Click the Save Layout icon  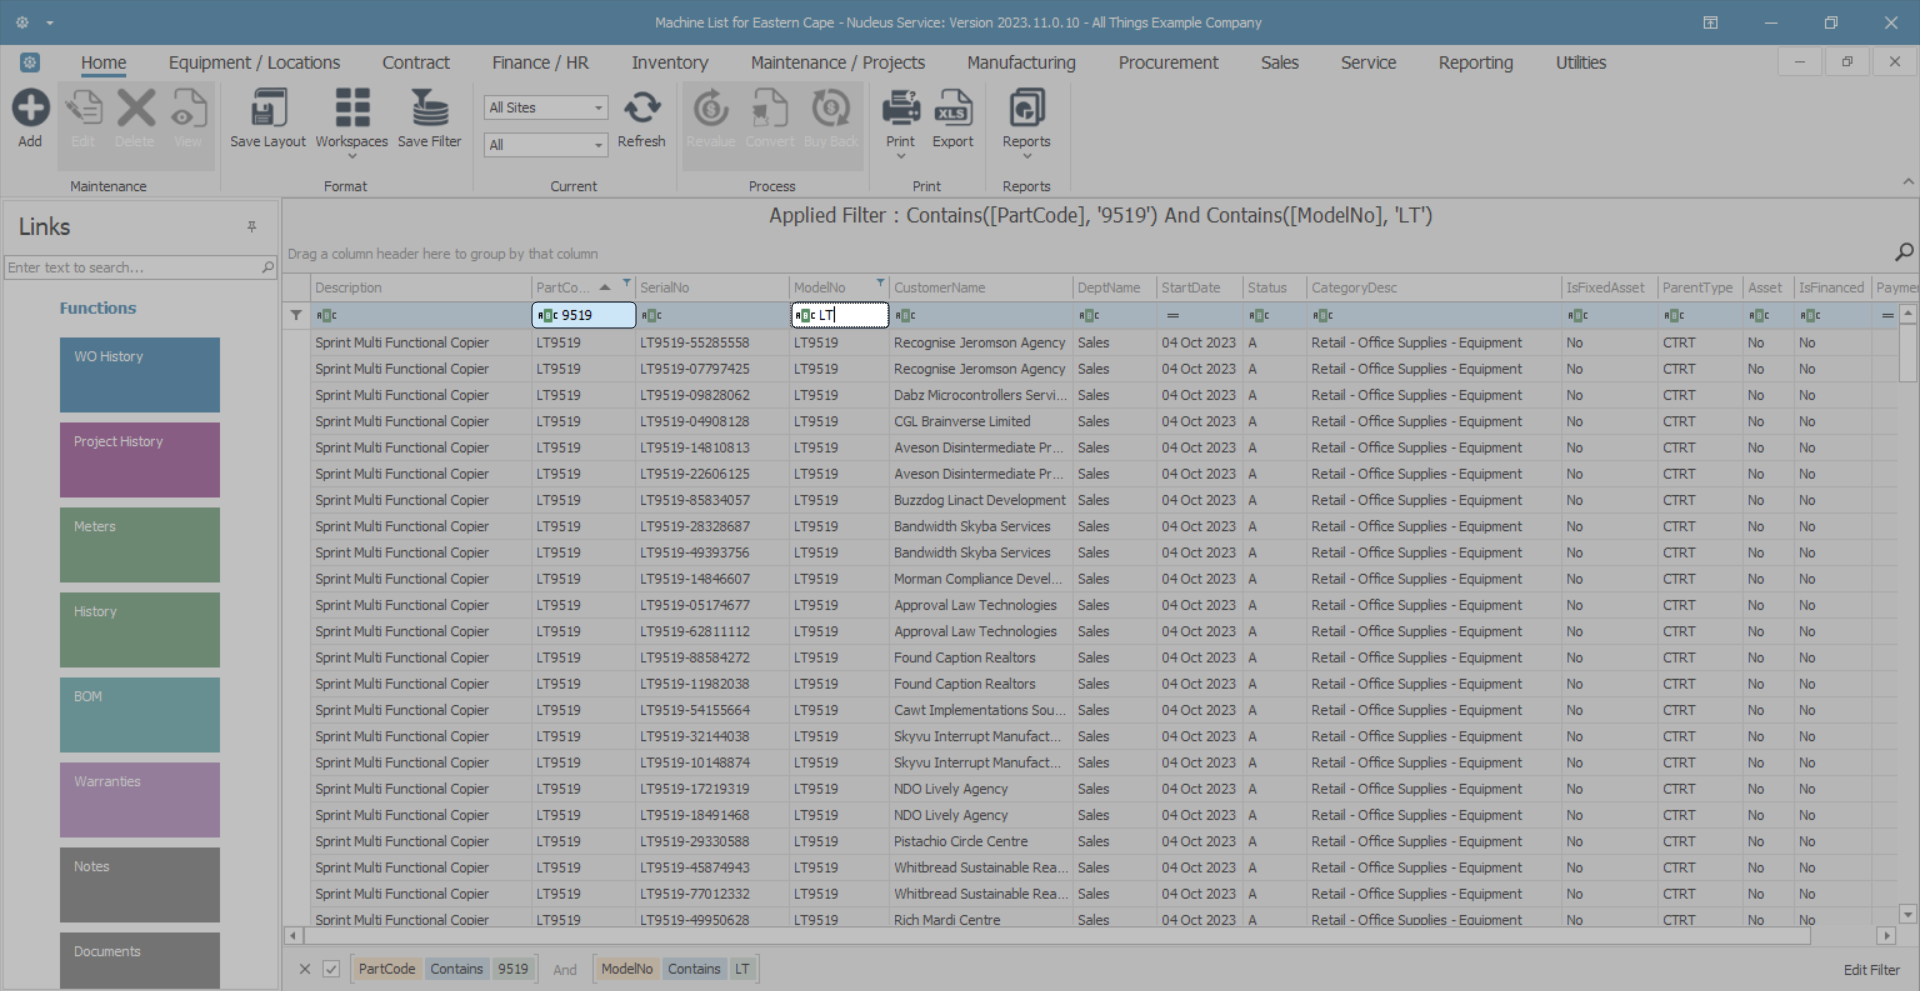[267, 109]
